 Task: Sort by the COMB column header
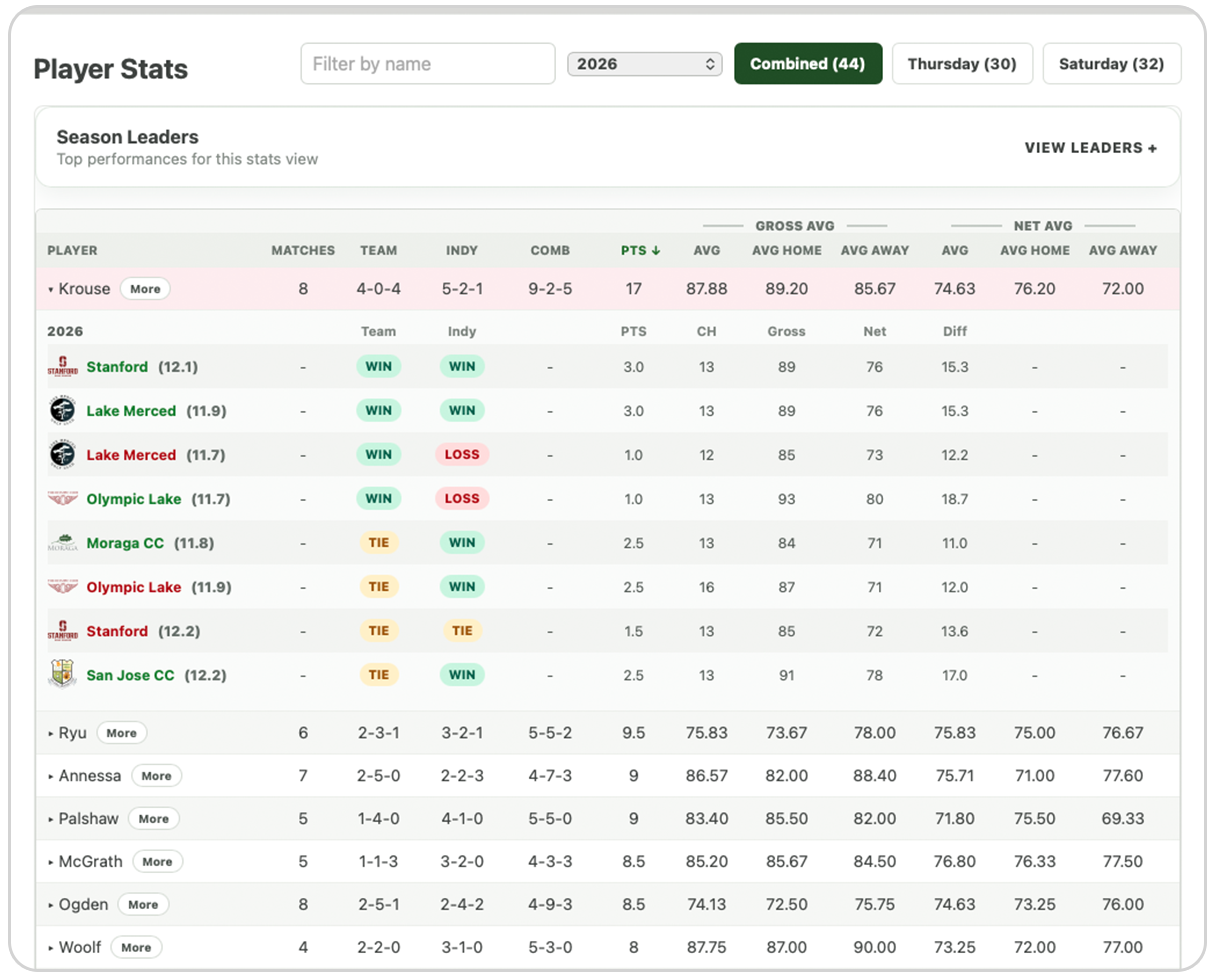[550, 251]
